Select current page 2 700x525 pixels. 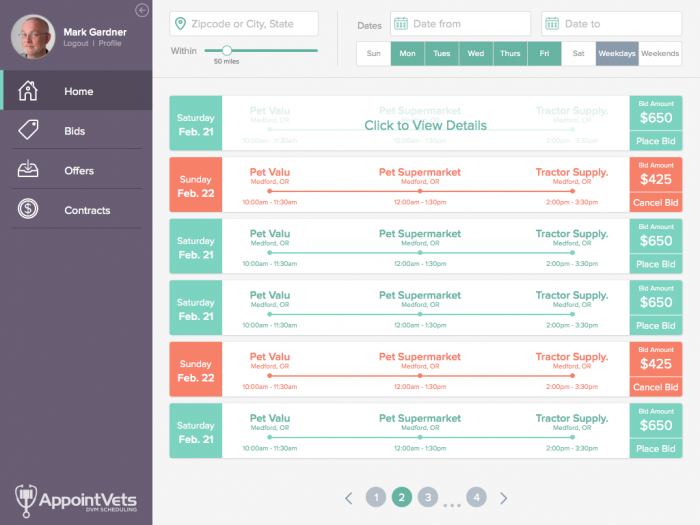(x=402, y=497)
